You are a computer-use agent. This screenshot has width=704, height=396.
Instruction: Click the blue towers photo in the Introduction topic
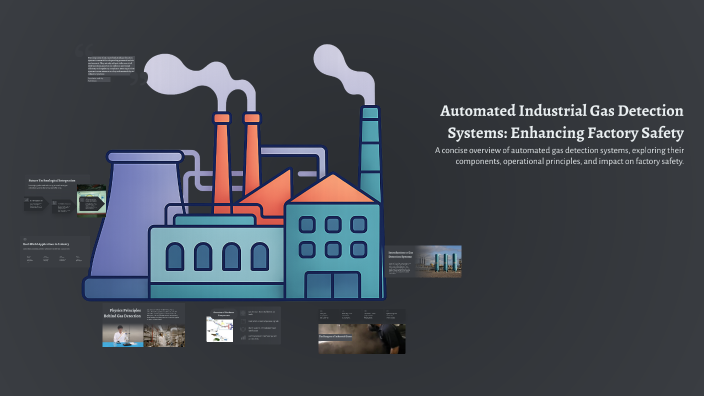(x=438, y=261)
